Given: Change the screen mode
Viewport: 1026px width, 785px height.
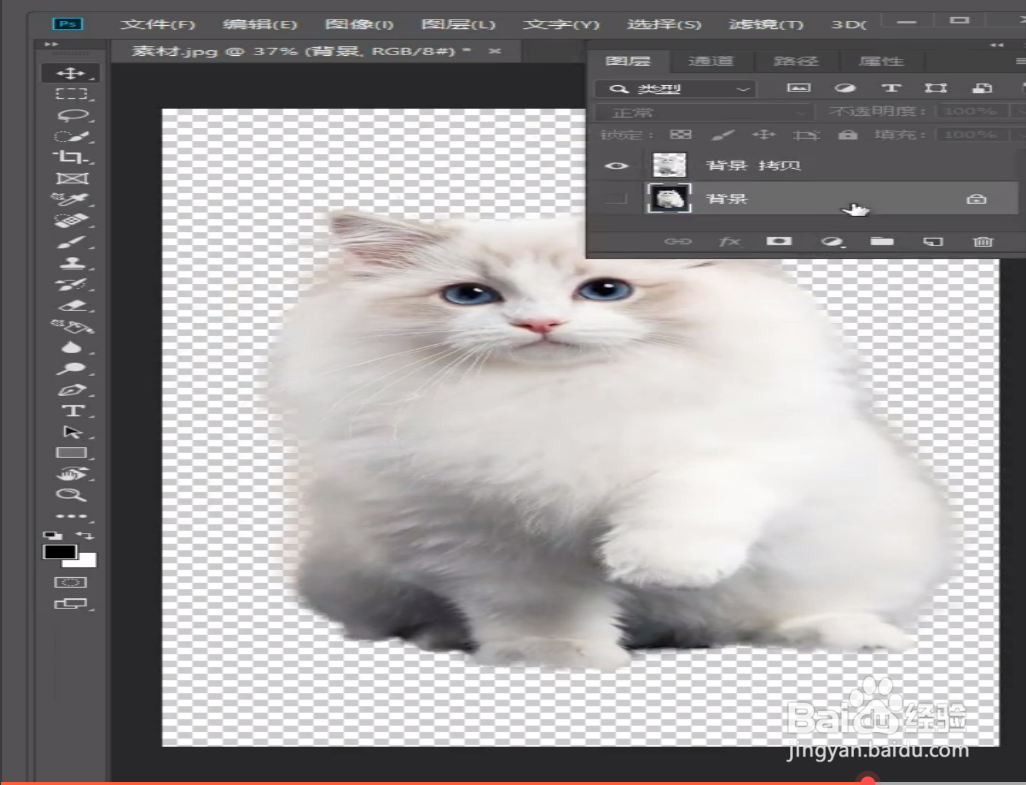Looking at the screenshot, I should (71, 604).
